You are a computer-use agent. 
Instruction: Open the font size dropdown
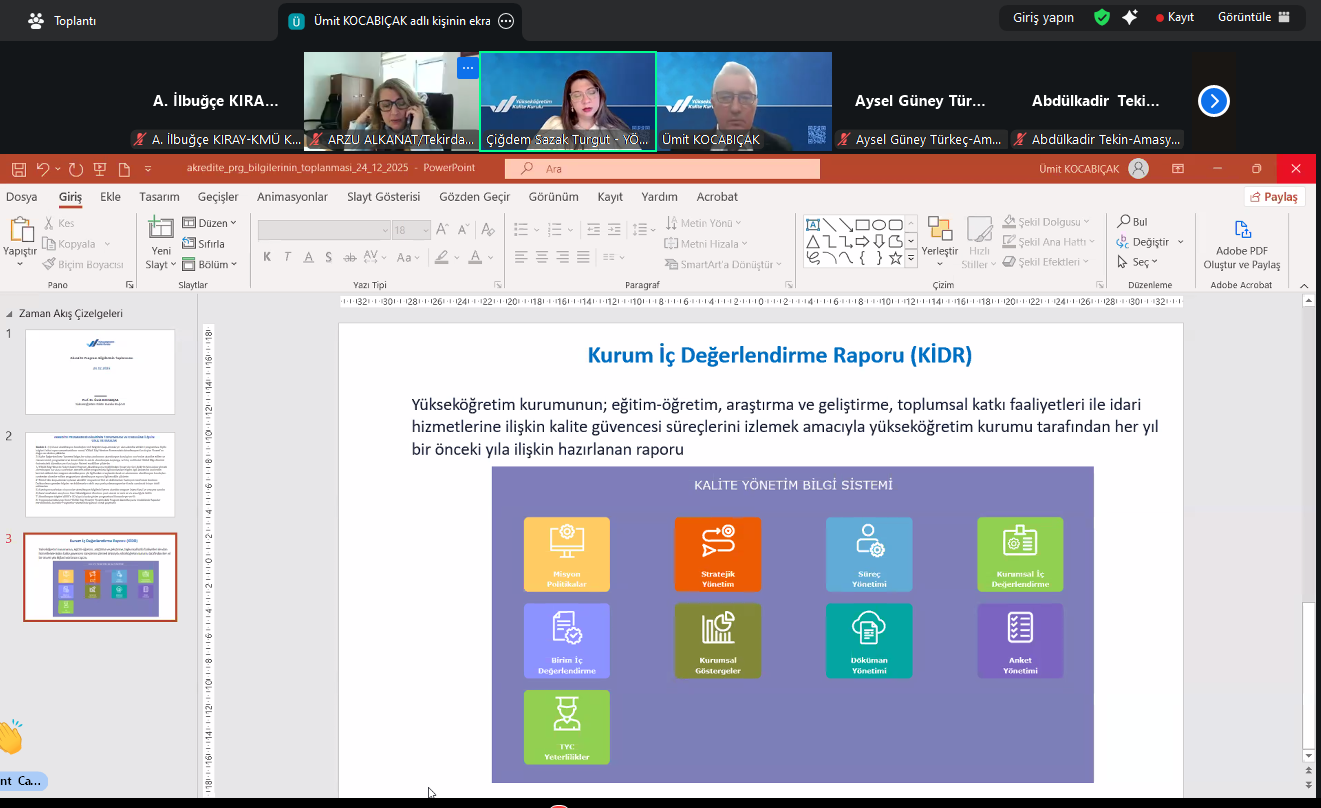(426, 230)
